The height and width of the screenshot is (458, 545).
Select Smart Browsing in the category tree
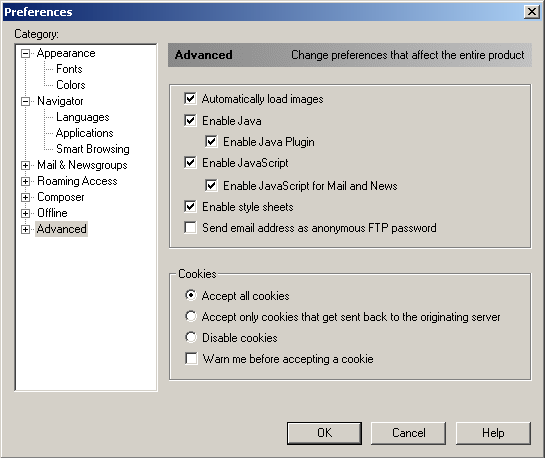(93, 149)
